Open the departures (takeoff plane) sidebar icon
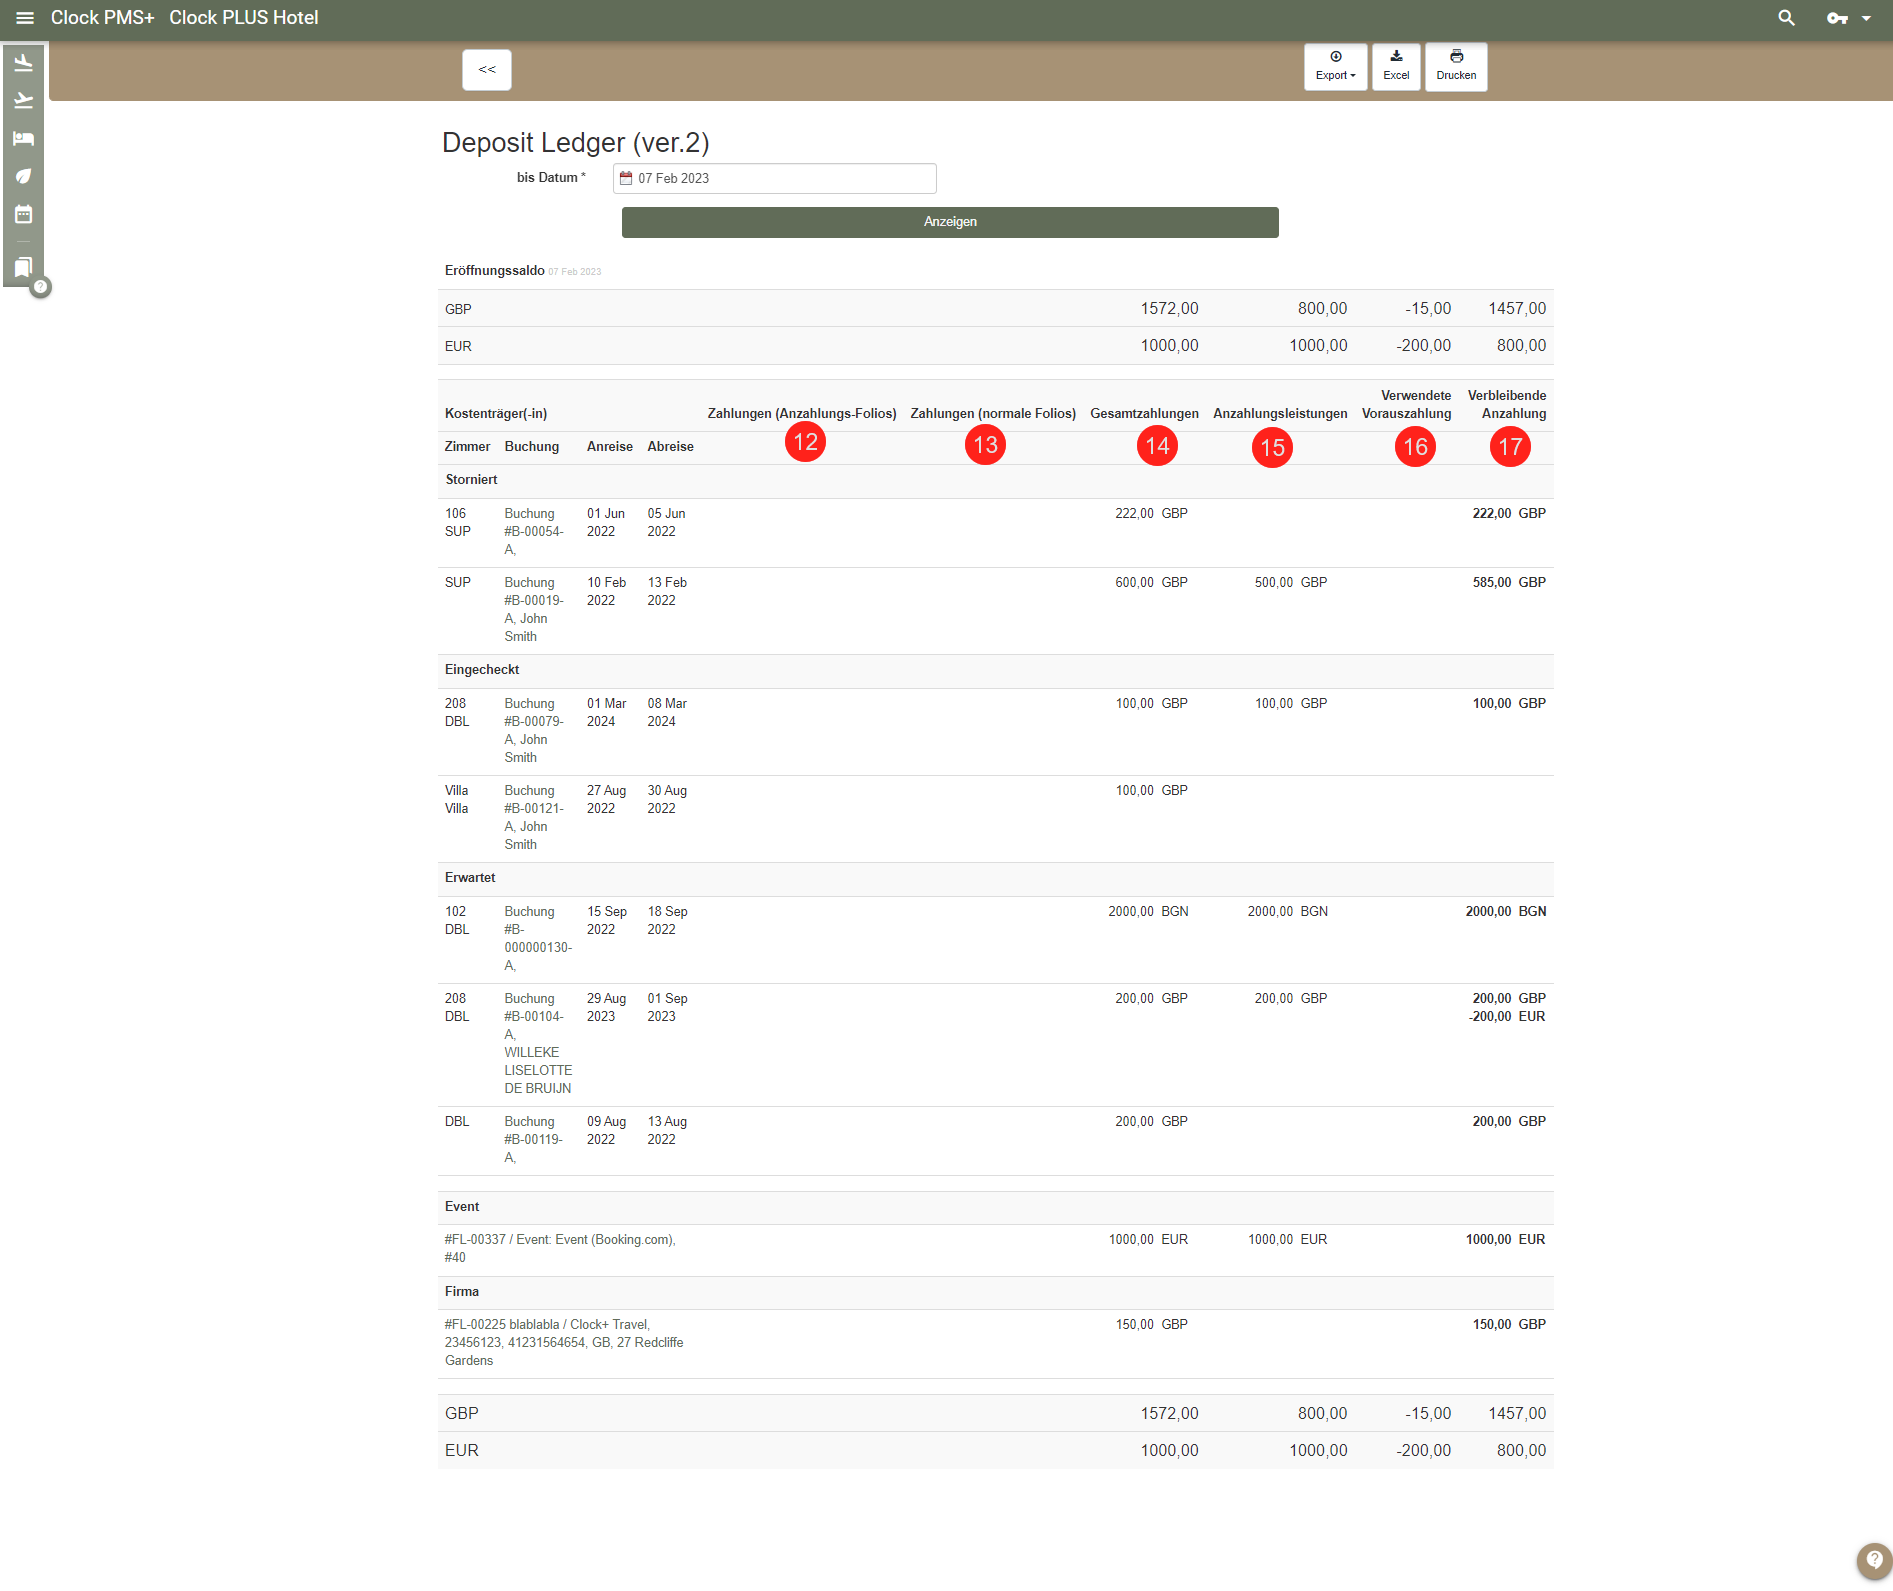Screen dimensions: 1893x1591 [24, 101]
